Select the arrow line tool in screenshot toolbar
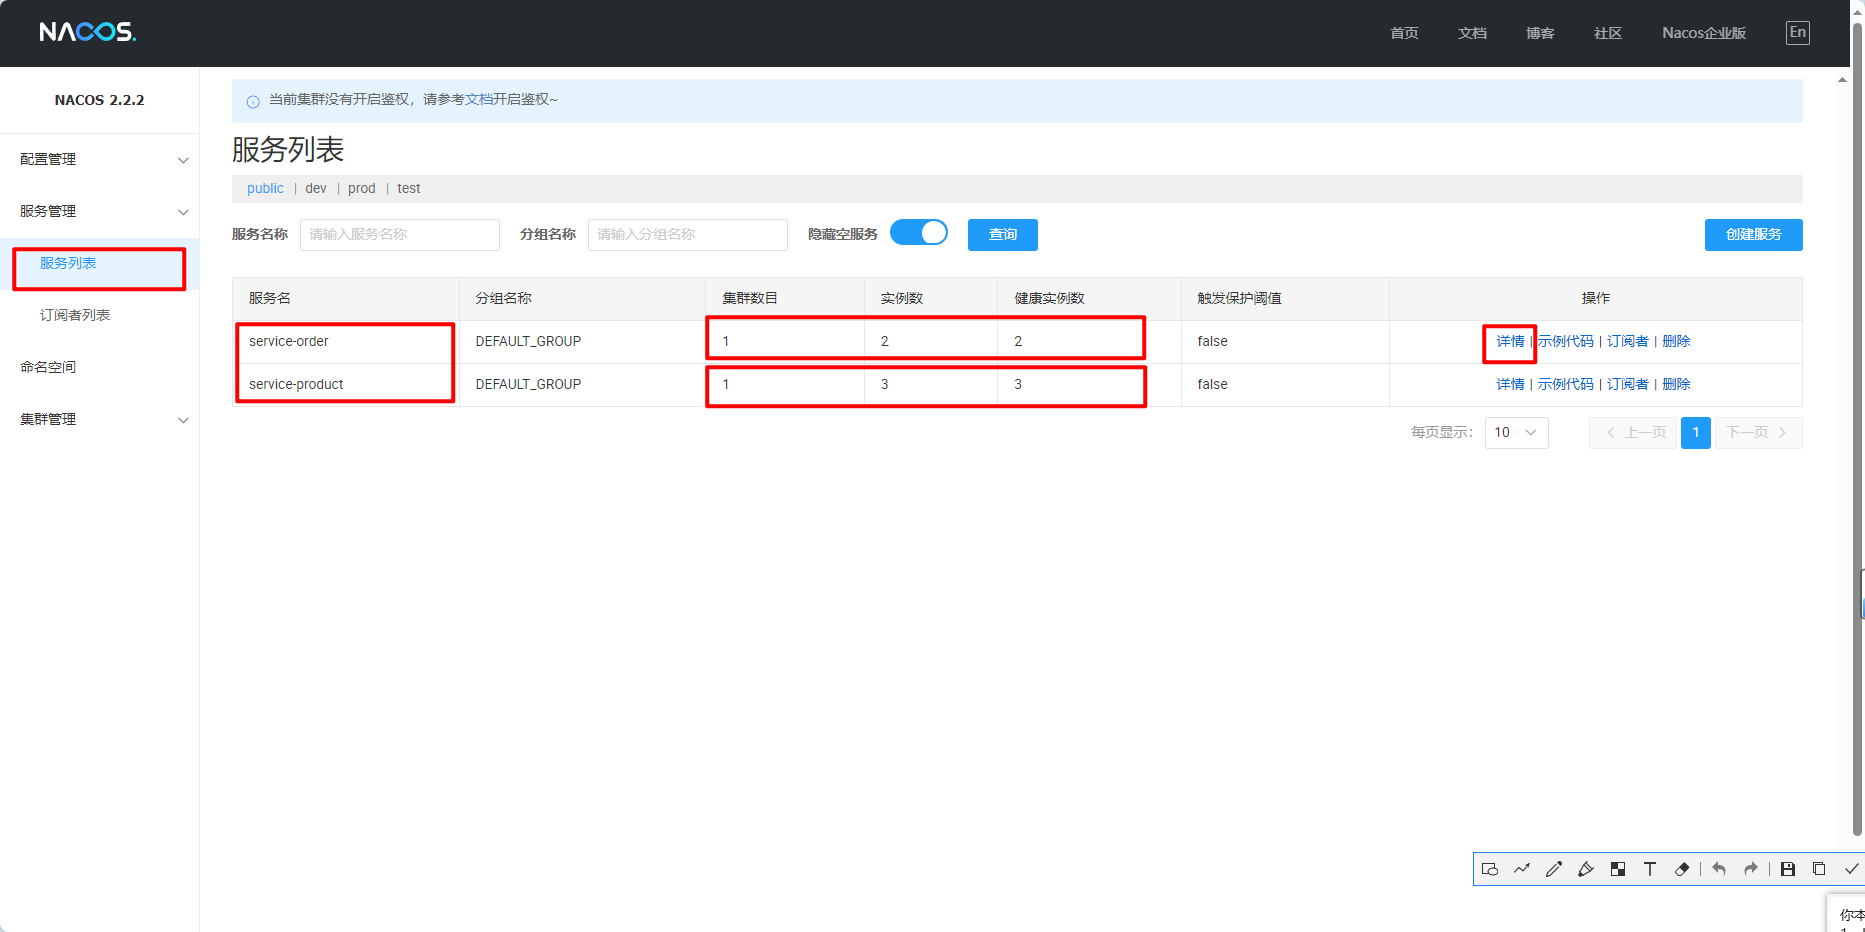Viewport: 1865px width, 932px height. pos(1522,869)
